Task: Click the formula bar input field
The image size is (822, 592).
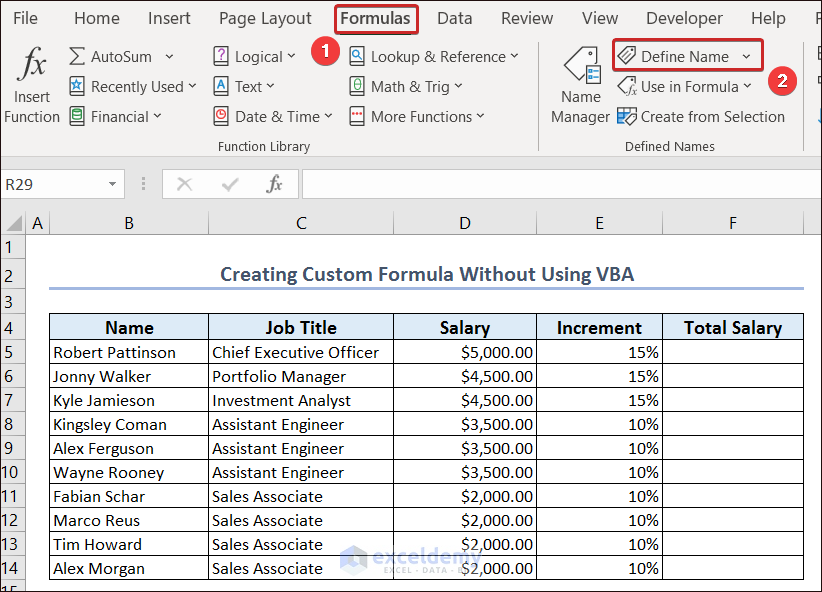Action: pyautogui.click(x=560, y=184)
